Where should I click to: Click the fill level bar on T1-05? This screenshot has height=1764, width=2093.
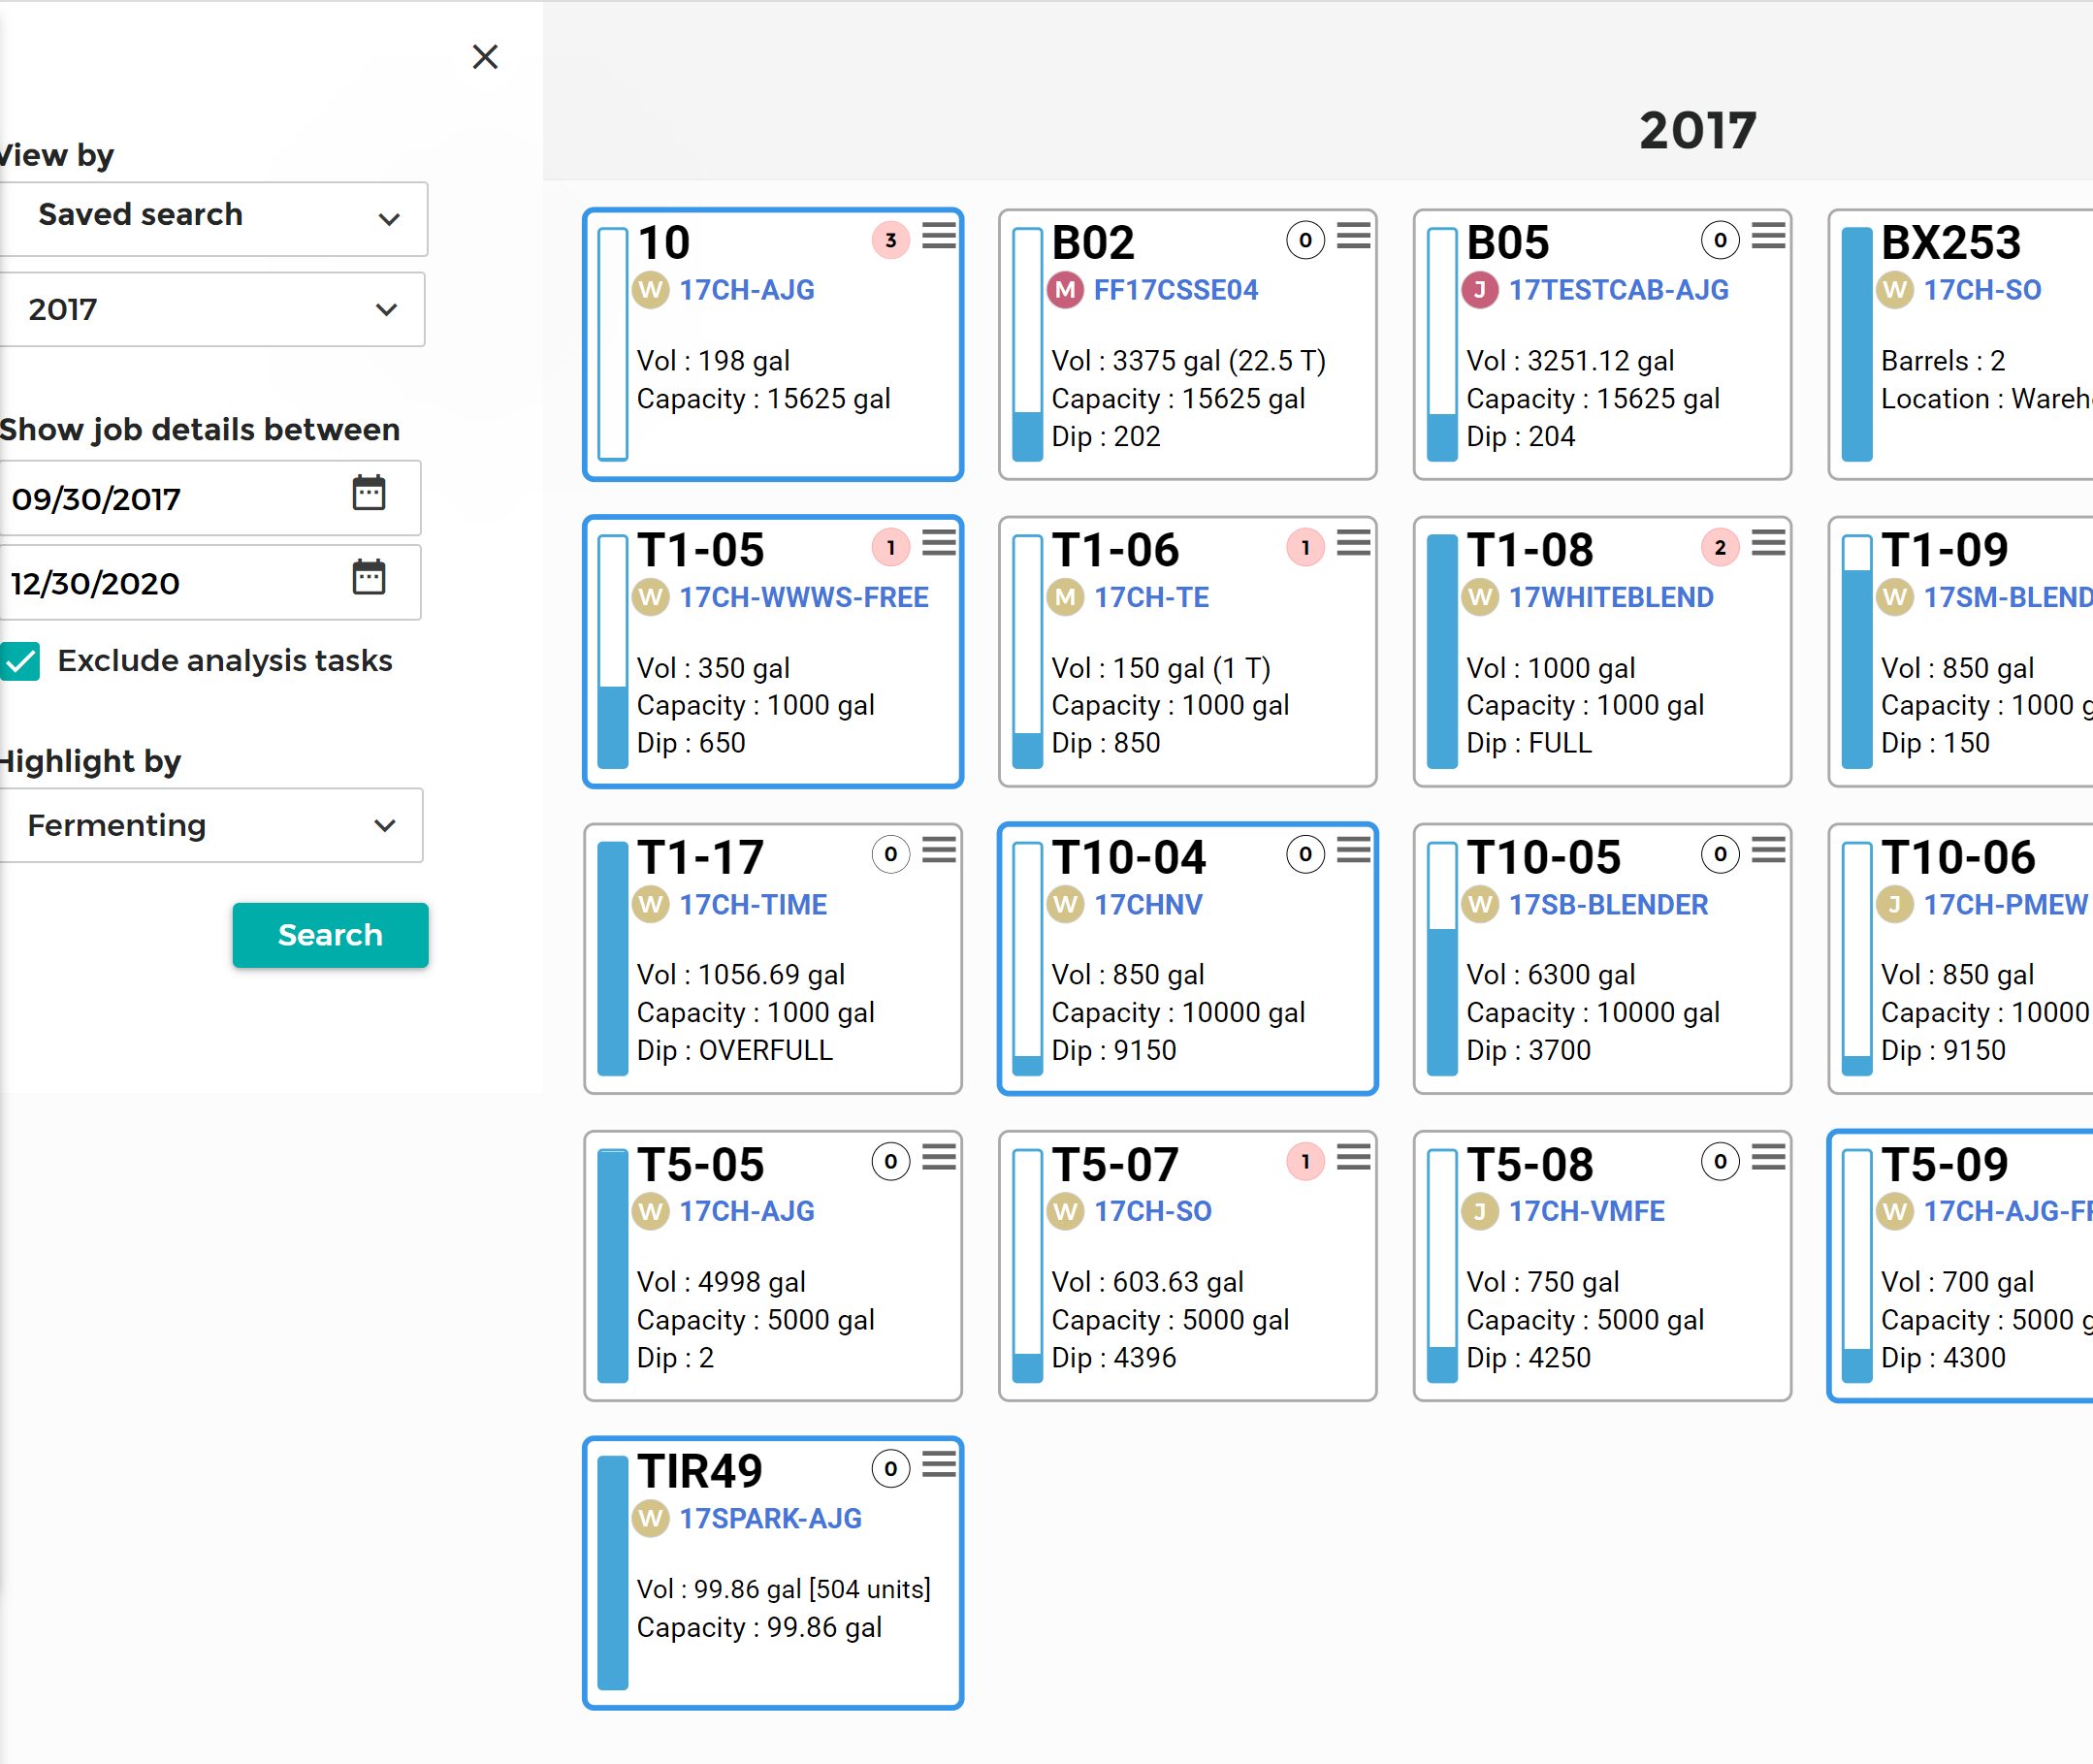coord(613,651)
